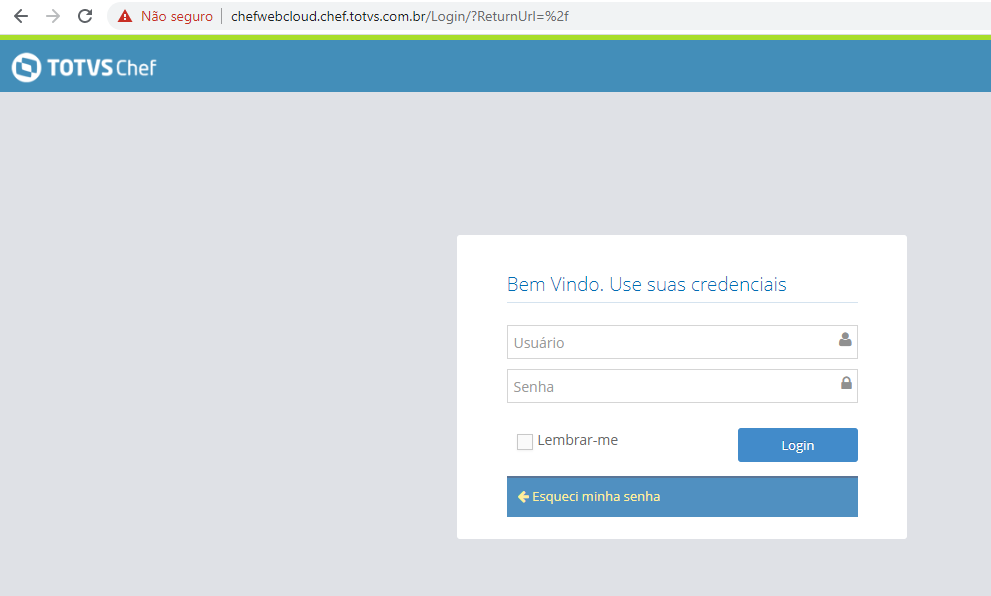Click the arrow icon beside Esqueci minha senha

click(x=523, y=497)
